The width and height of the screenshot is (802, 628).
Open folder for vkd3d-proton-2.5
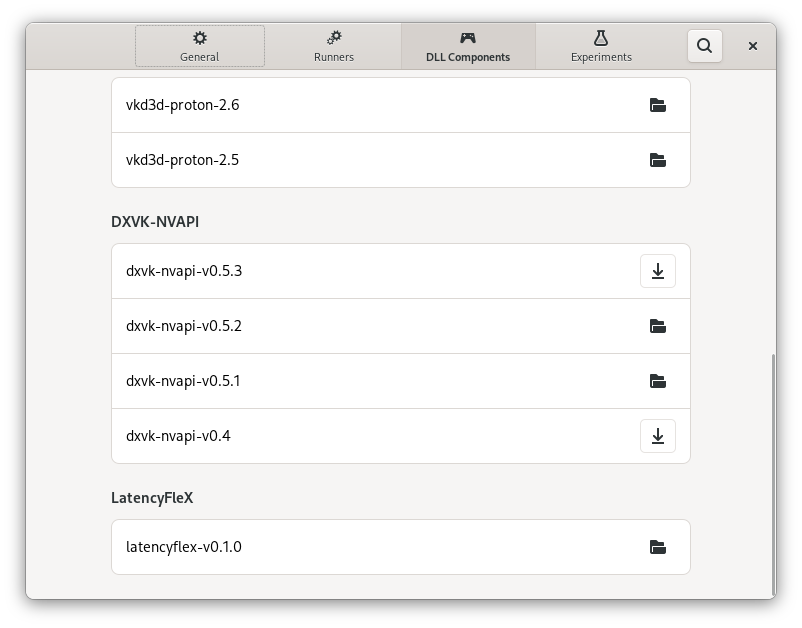click(658, 160)
